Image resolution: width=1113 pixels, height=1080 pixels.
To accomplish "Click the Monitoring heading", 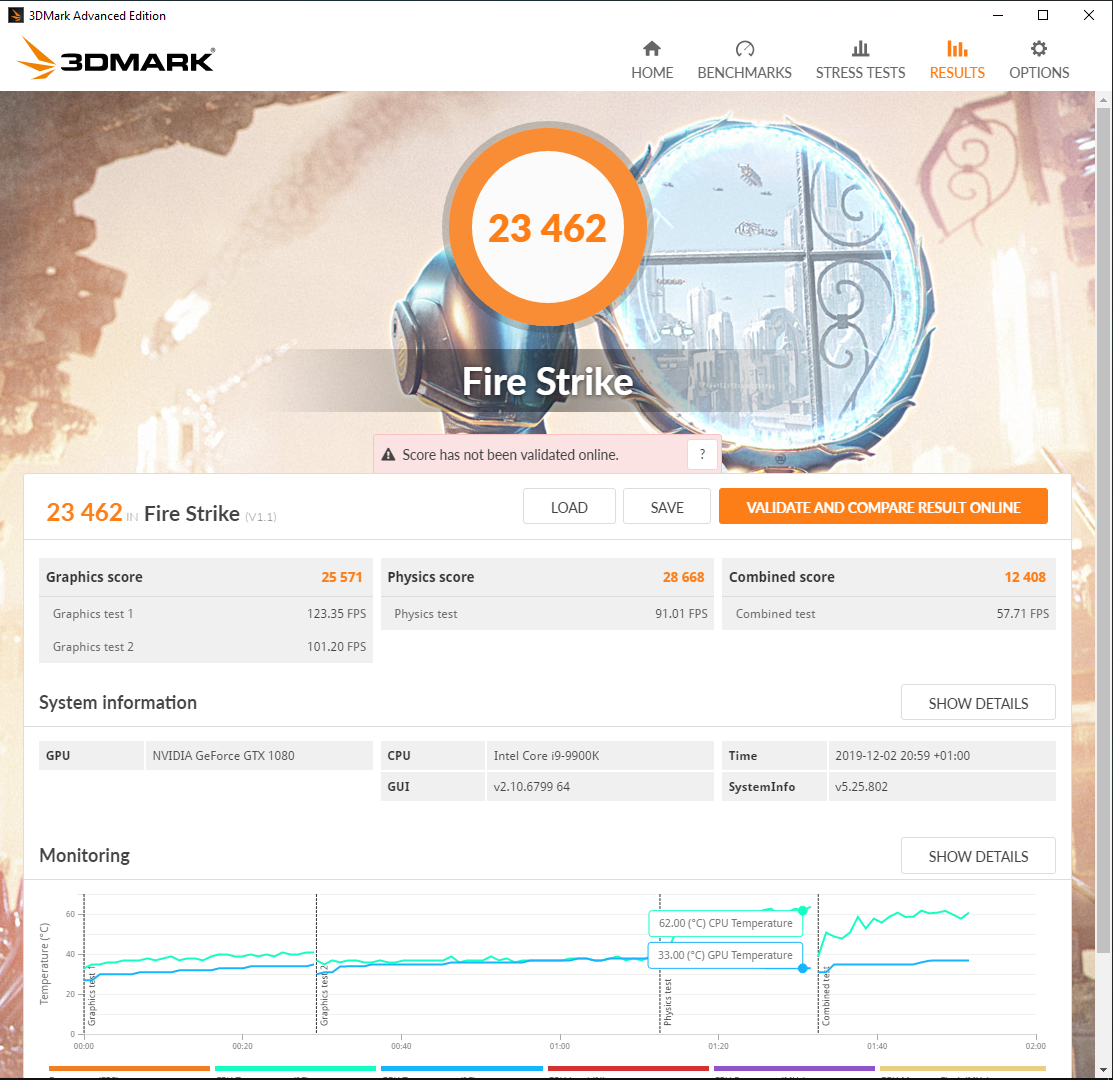I will 84,855.
